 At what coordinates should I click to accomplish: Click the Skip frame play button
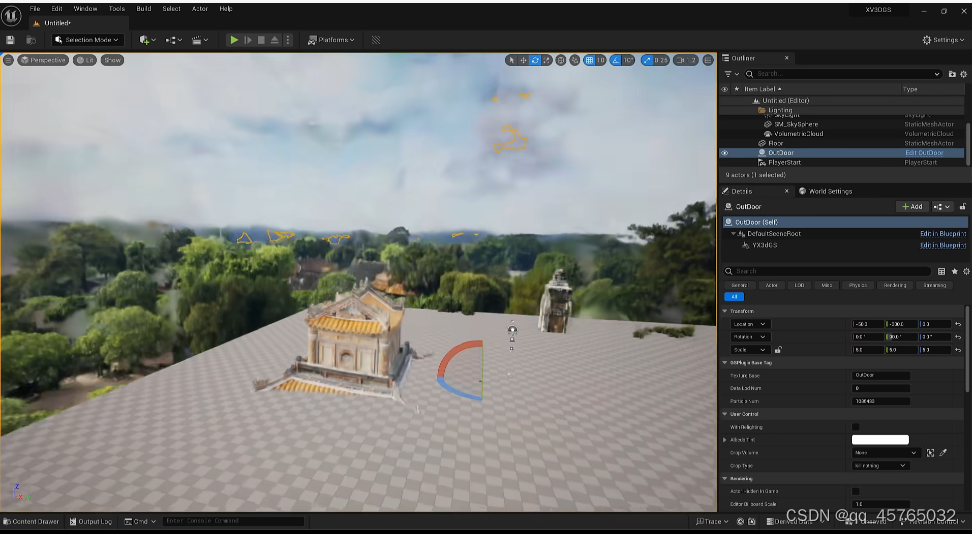coord(248,40)
